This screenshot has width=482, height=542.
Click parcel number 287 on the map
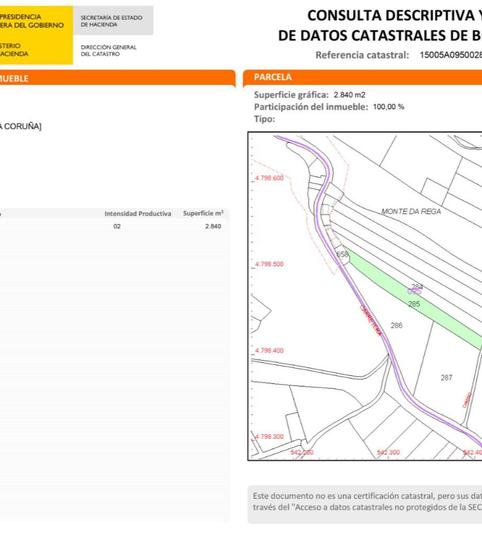(x=446, y=377)
